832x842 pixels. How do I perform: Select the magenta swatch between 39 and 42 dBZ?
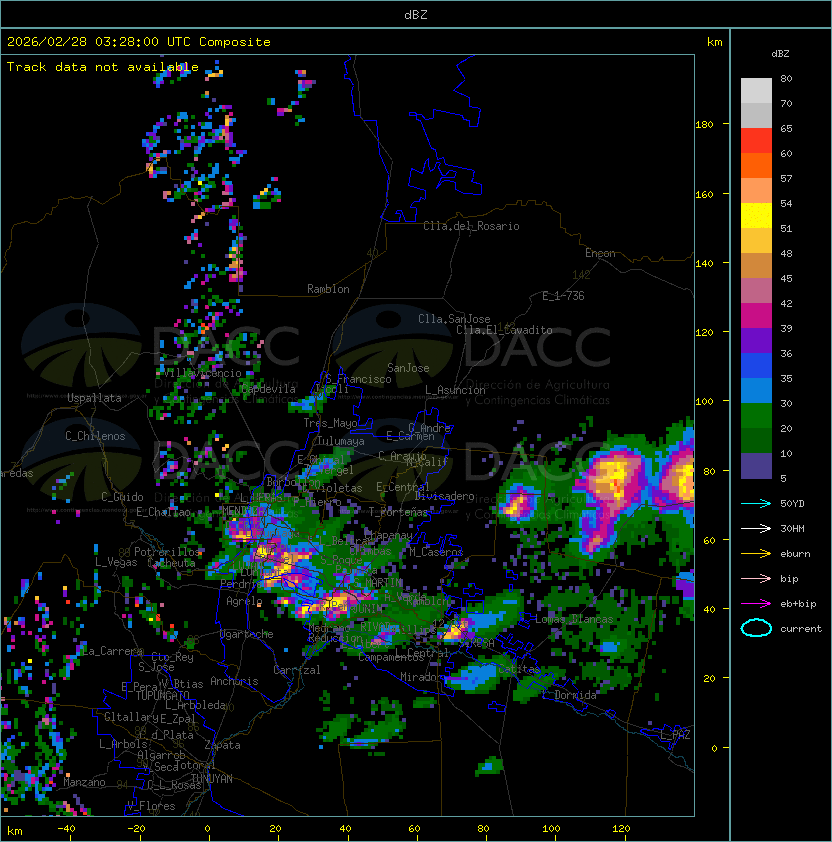click(x=756, y=316)
